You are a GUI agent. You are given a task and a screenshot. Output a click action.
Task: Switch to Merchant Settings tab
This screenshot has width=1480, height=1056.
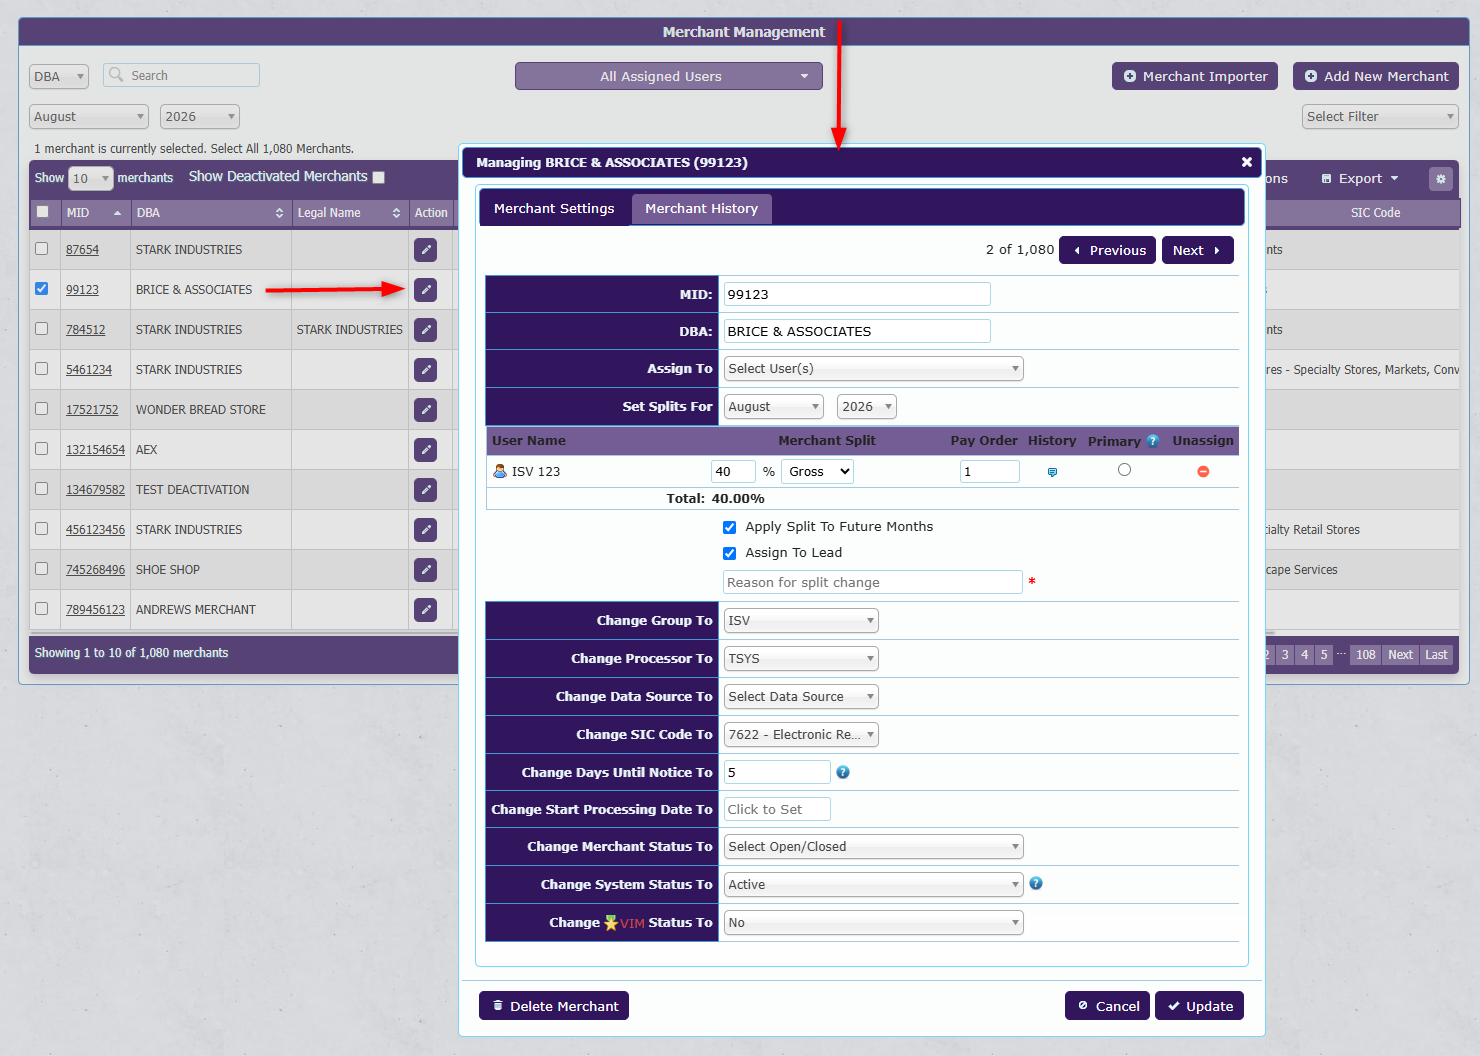(554, 209)
